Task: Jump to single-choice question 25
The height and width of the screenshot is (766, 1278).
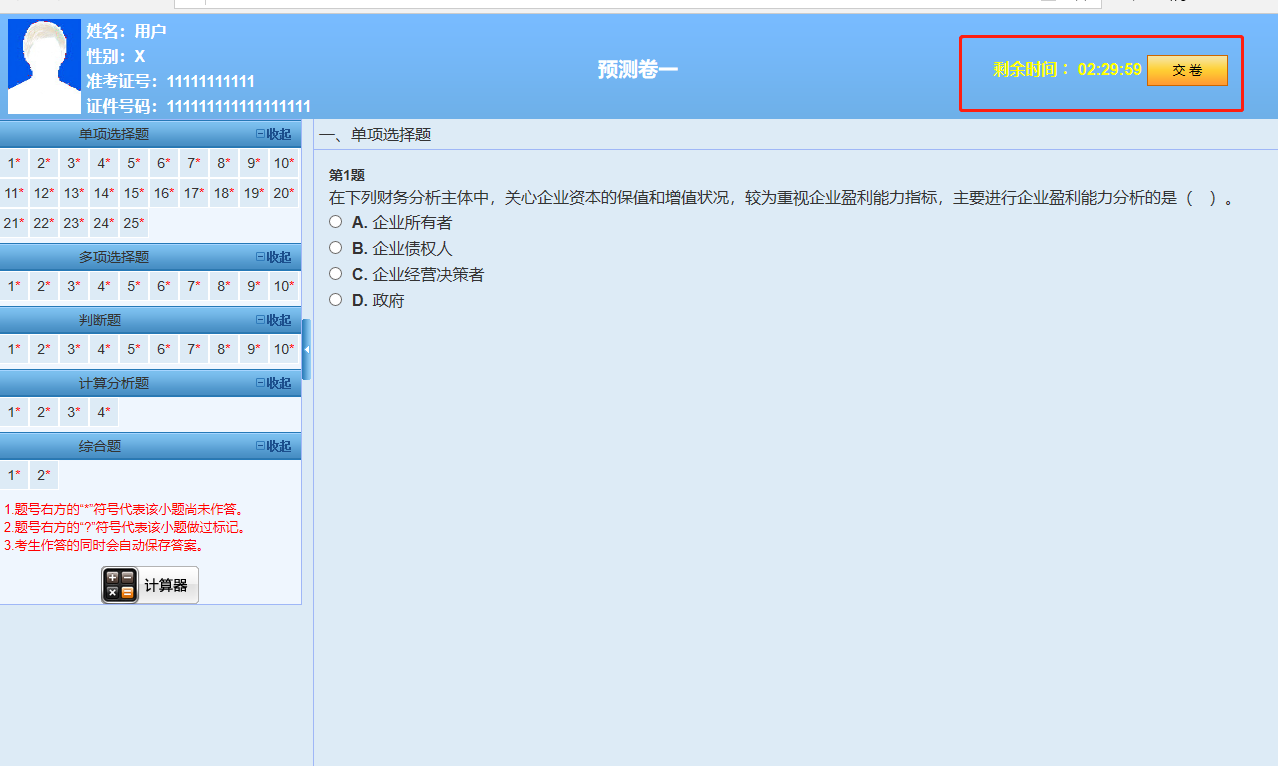Action: point(133,223)
